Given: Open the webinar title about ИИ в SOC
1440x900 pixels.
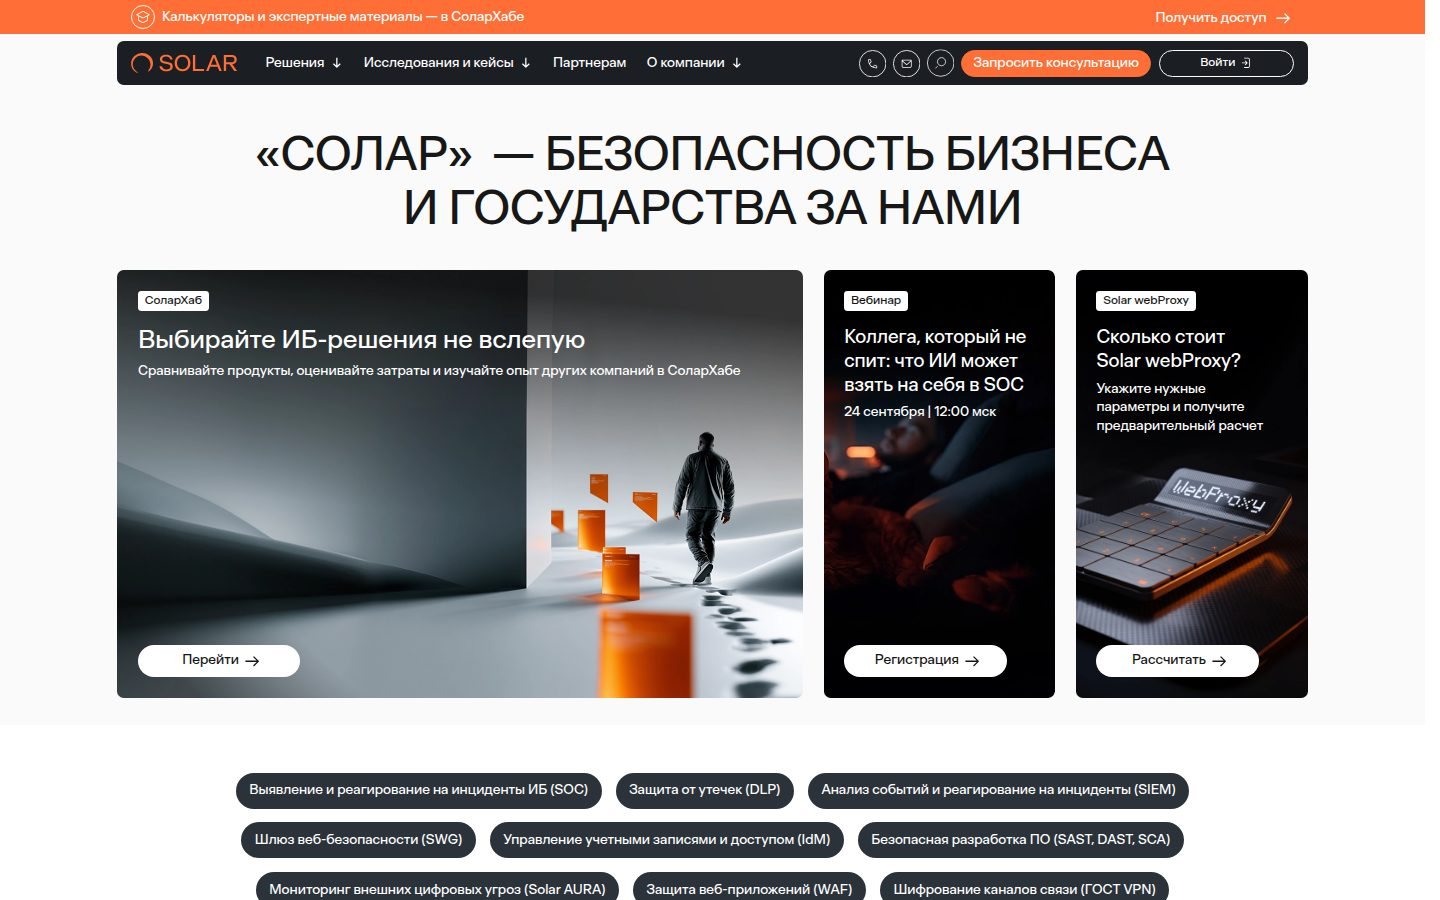Looking at the screenshot, I should 935,361.
